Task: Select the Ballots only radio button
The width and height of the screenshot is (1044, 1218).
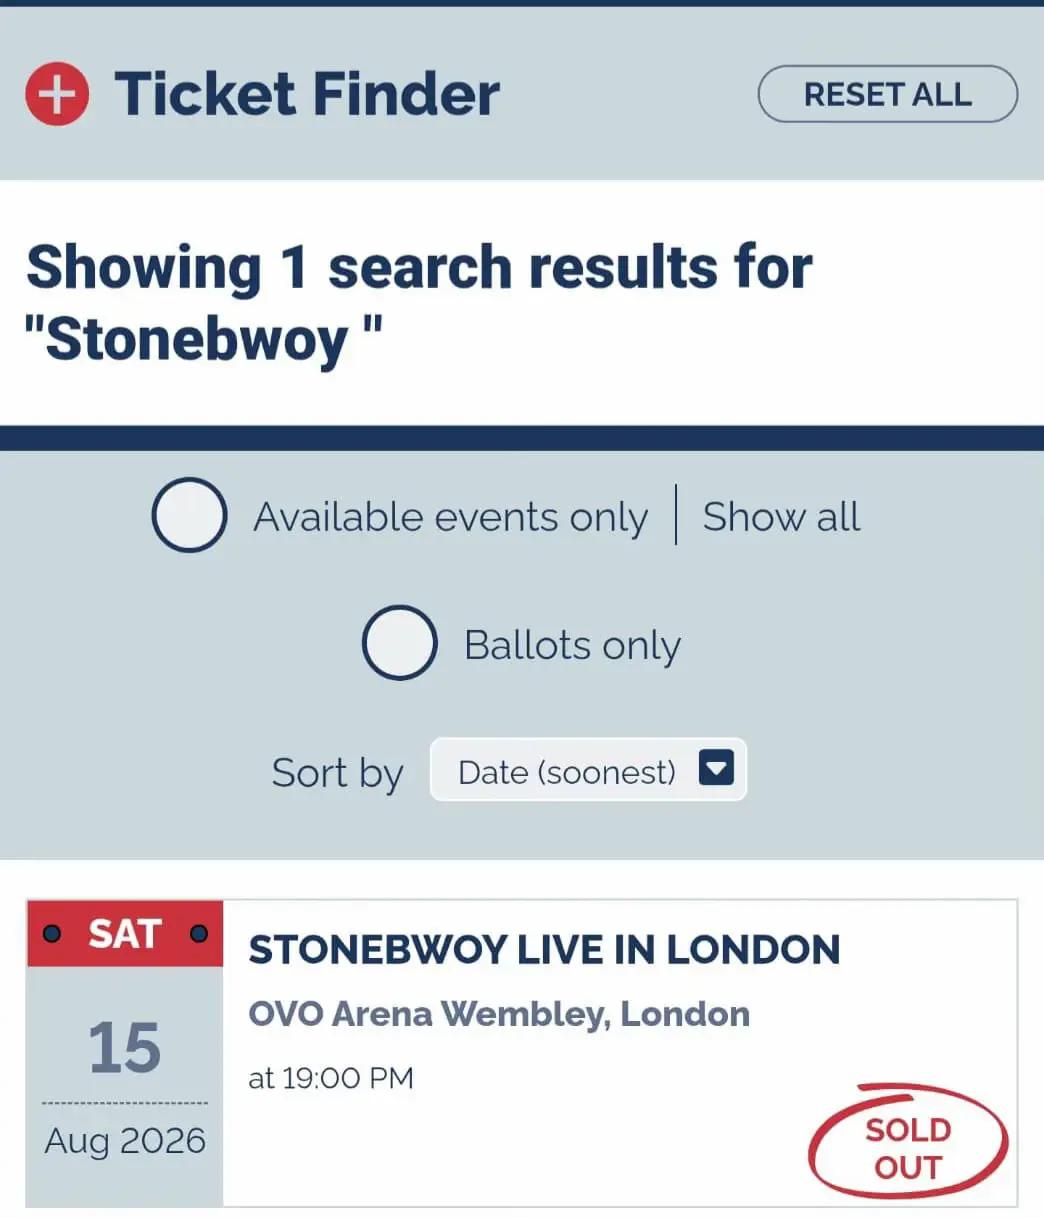Action: (399, 643)
